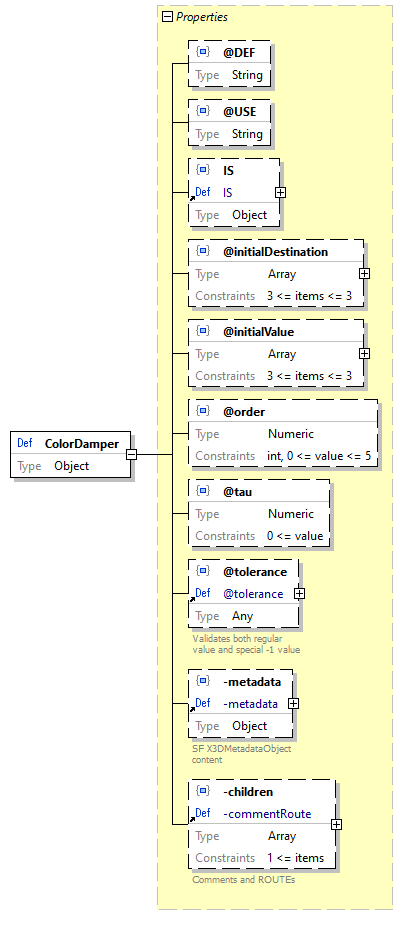The height and width of the screenshot is (926, 408).
Task: Click the '1 <= items' constraint of -children
Action: 296,857
